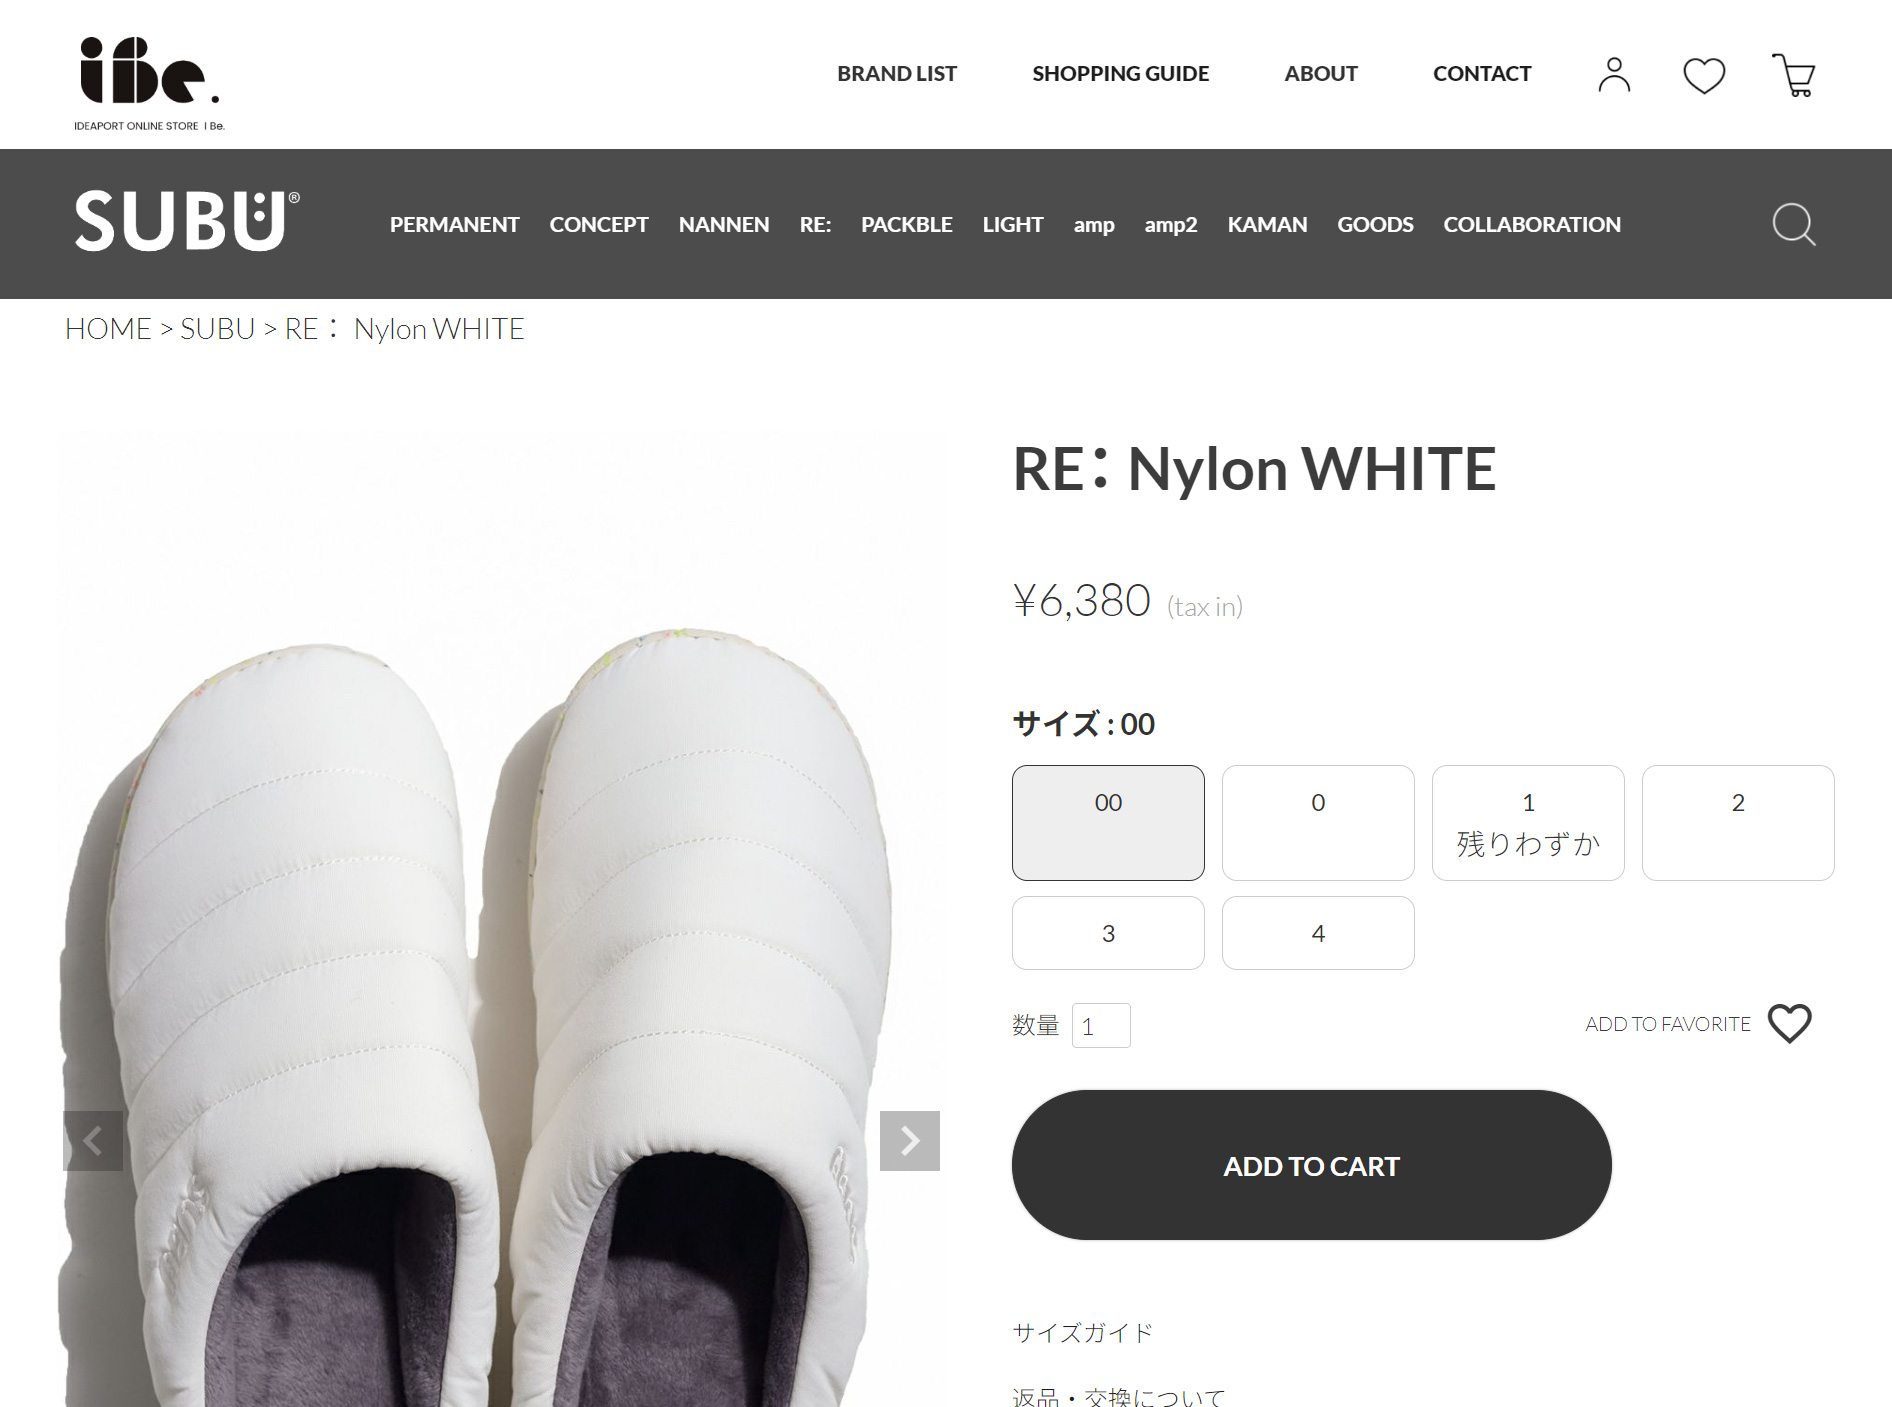Select size 0

click(x=1318, y=823)
